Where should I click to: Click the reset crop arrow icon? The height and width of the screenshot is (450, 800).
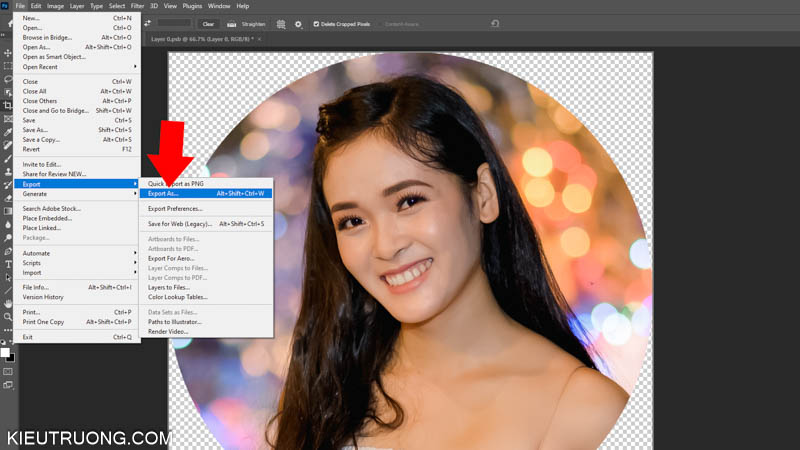(495, 23)
